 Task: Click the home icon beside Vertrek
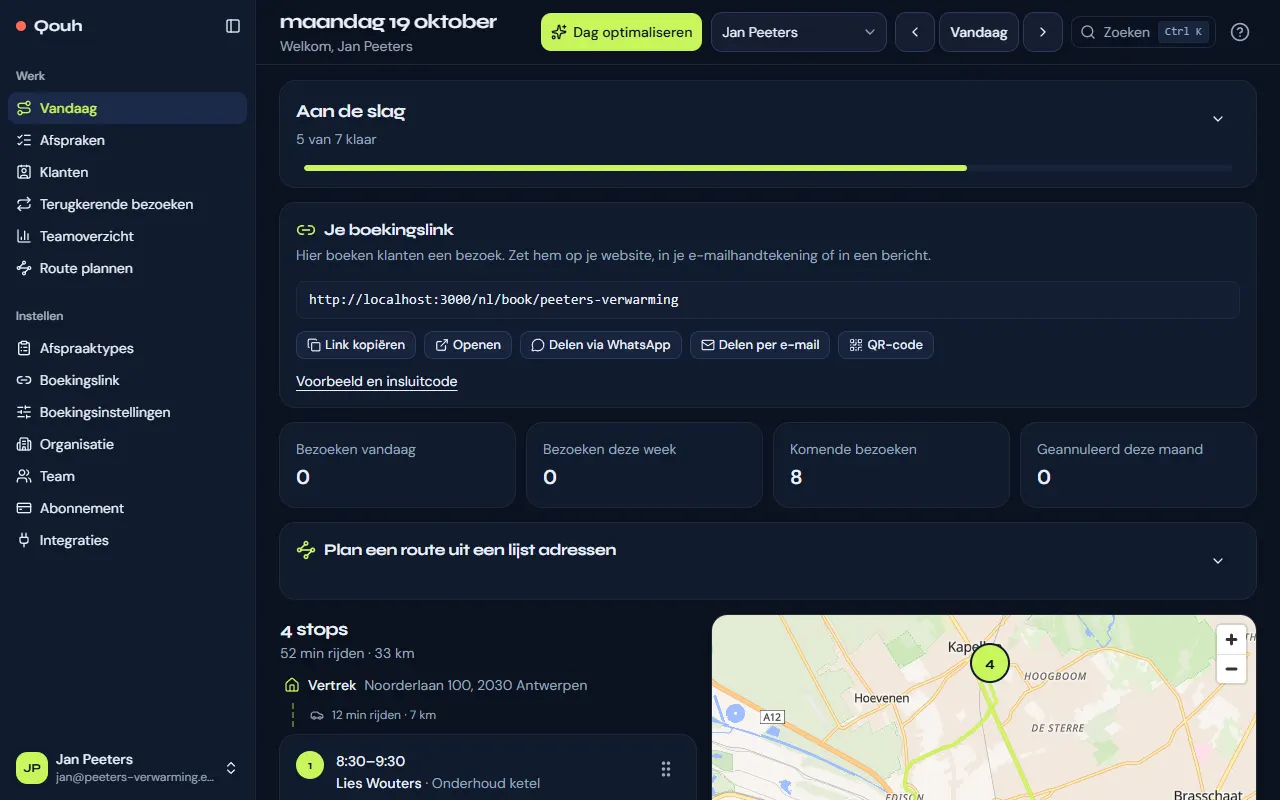click(293, 685)
